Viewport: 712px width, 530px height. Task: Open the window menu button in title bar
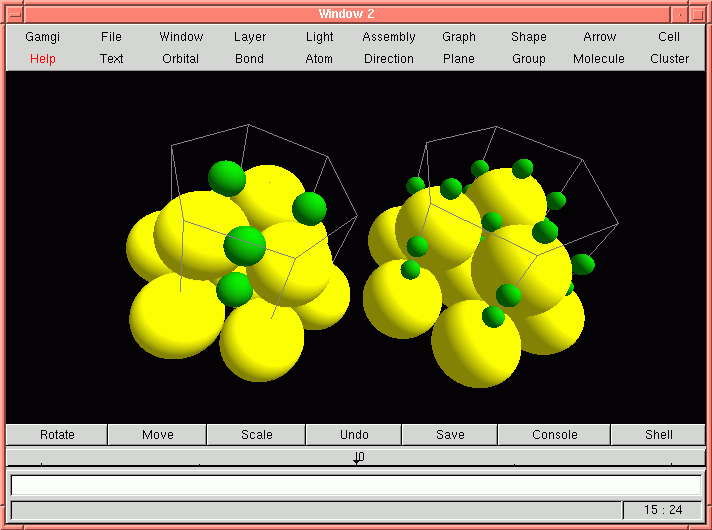[x=15, y=14]
